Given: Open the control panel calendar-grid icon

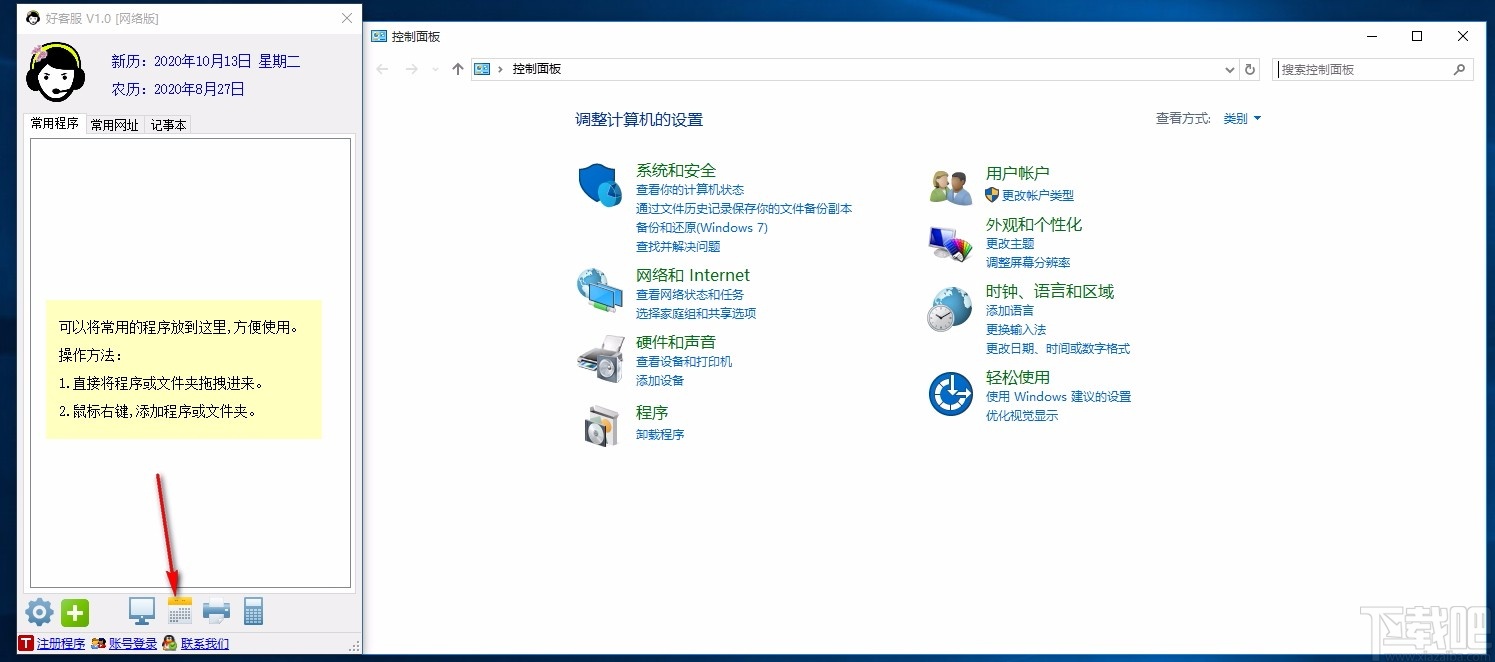Looking at the screenshot, I should click(180, 611).
